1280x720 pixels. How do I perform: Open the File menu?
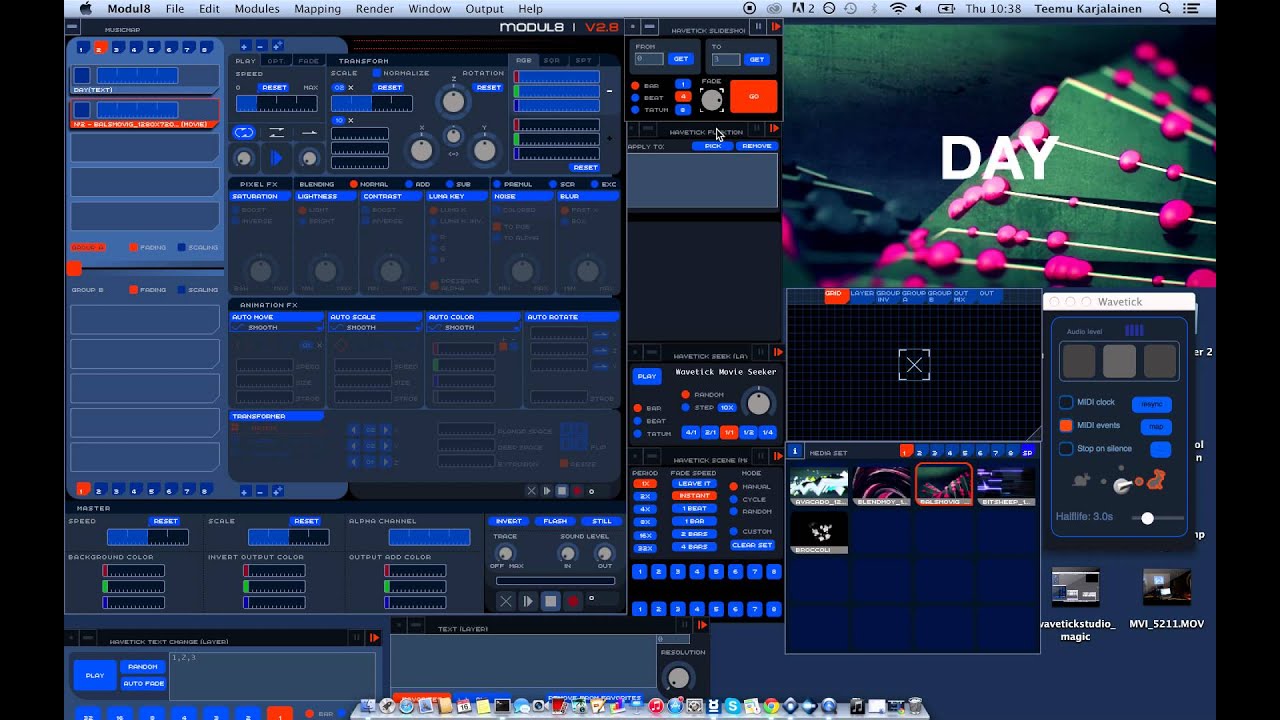point(175,9)
